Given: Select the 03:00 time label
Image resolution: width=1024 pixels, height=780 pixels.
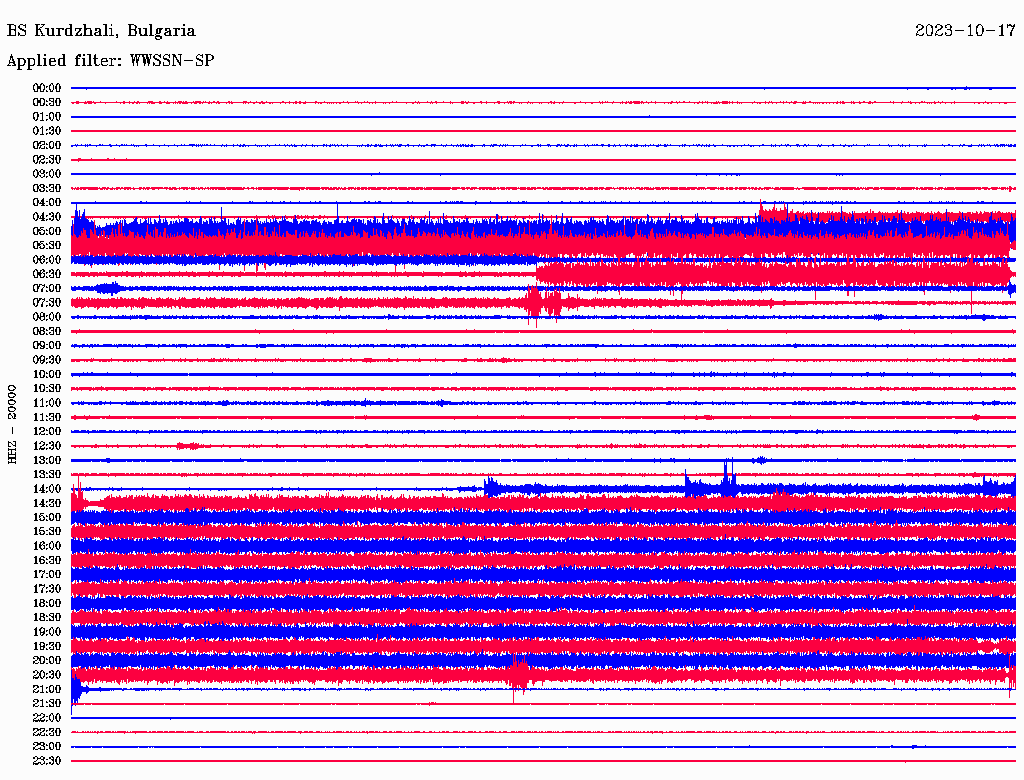Looking at the screenshot, I should [x=46, y=174].
